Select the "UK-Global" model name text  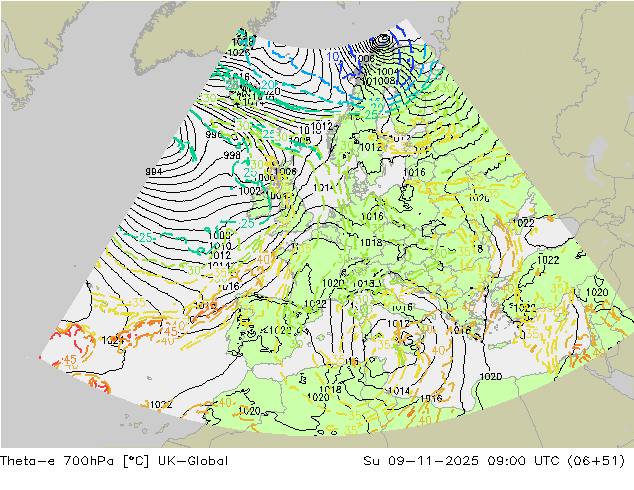(191, 461)
